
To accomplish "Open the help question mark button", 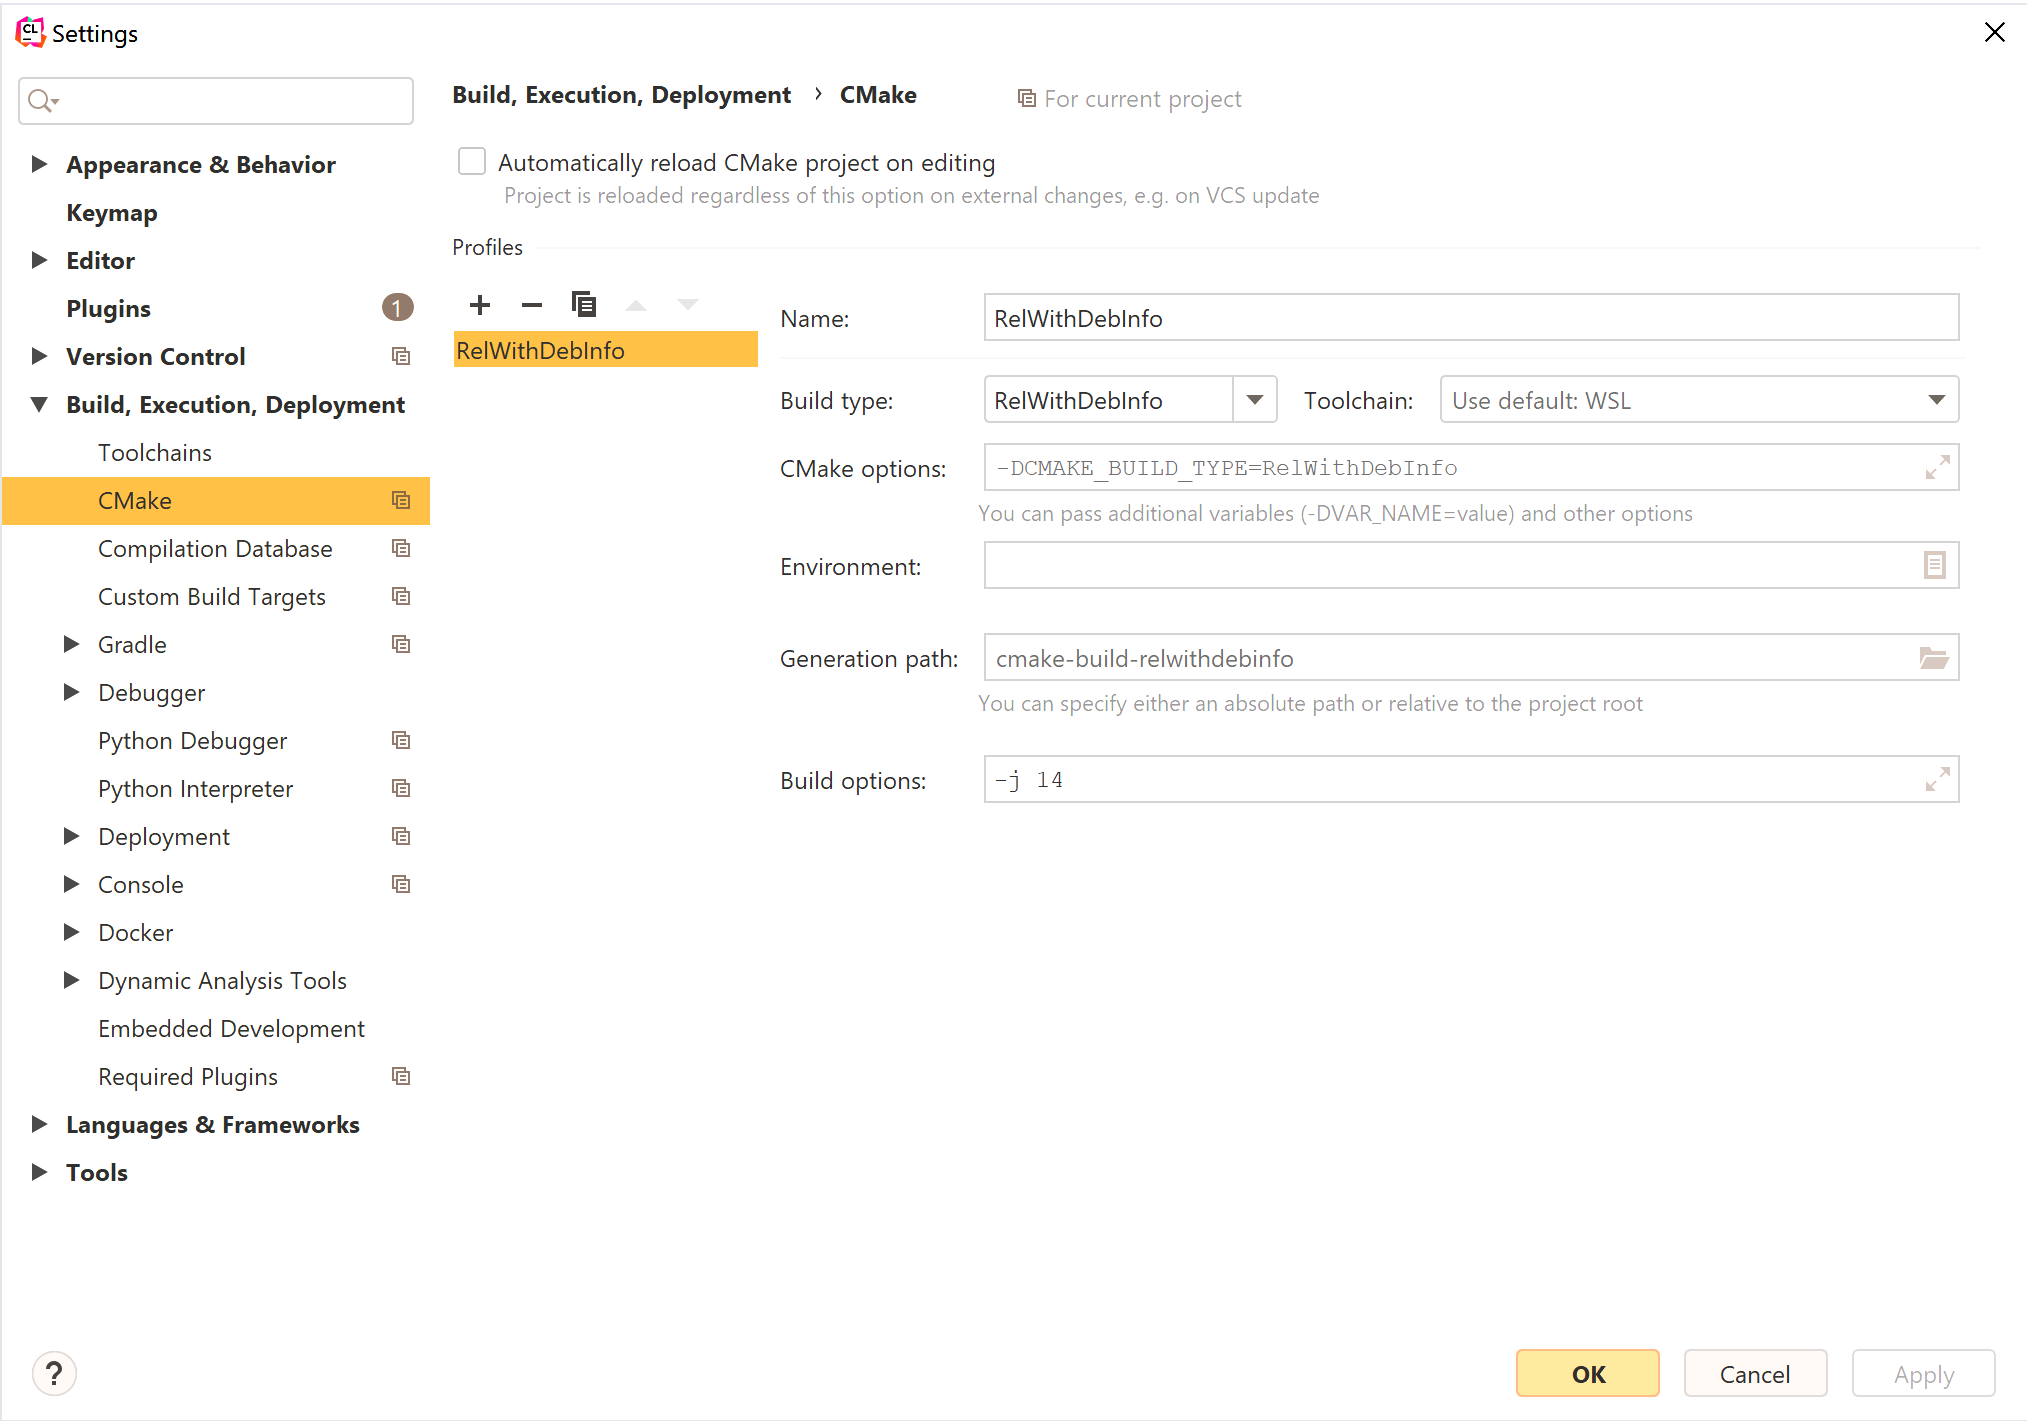I will pyautogui.click(x=54, y=1373).
